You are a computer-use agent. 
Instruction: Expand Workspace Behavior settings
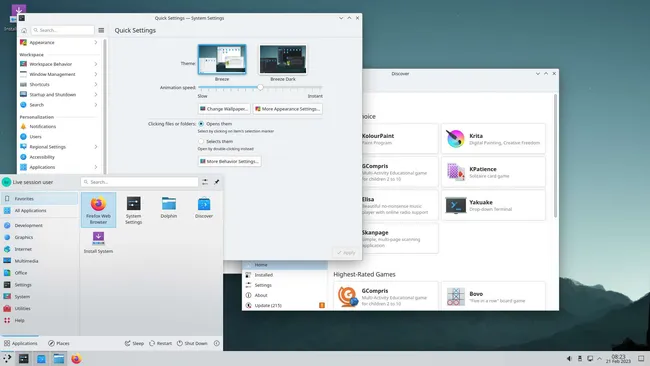pos(96,64)
